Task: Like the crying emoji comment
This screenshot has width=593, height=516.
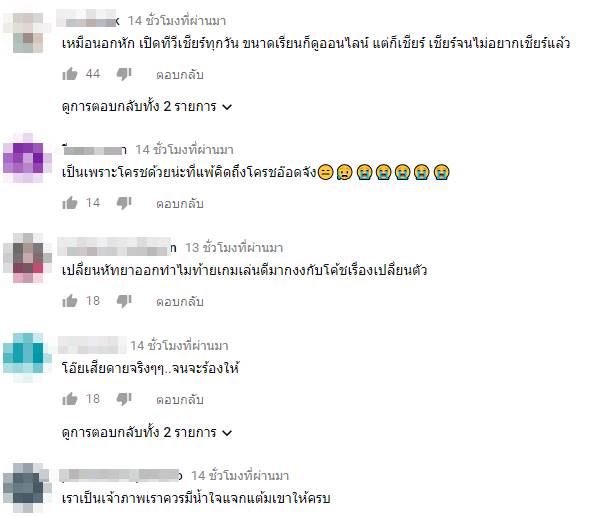Action: click(x=70, y=203)
